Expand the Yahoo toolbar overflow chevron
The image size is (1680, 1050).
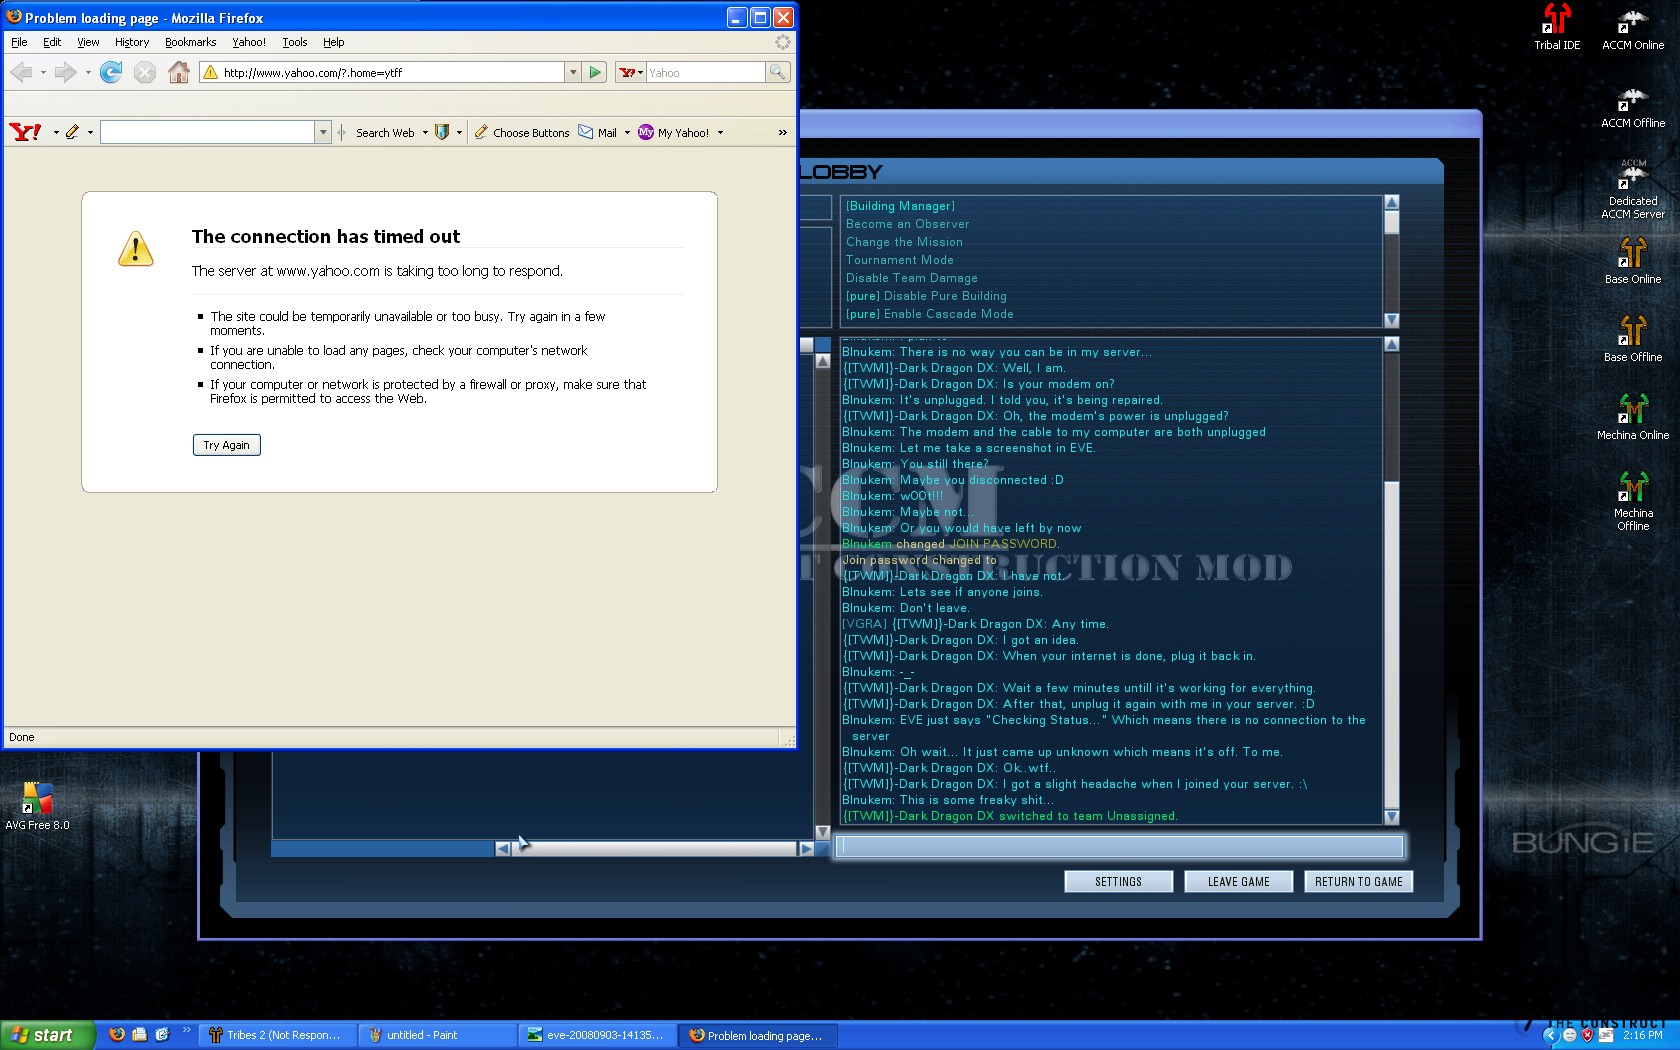(x=782, y=132)
